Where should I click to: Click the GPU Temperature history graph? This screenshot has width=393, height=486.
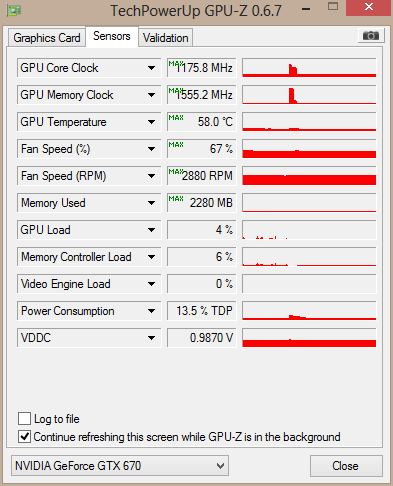click(309, 122)
